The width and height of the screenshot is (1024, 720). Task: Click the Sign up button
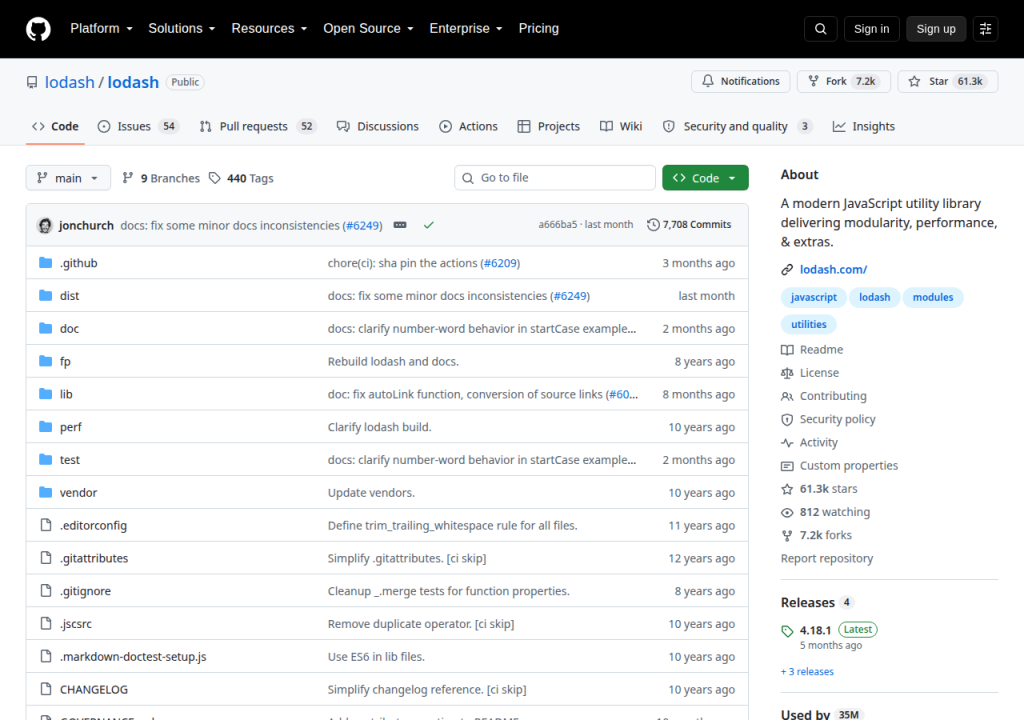(x=936, y=29)
